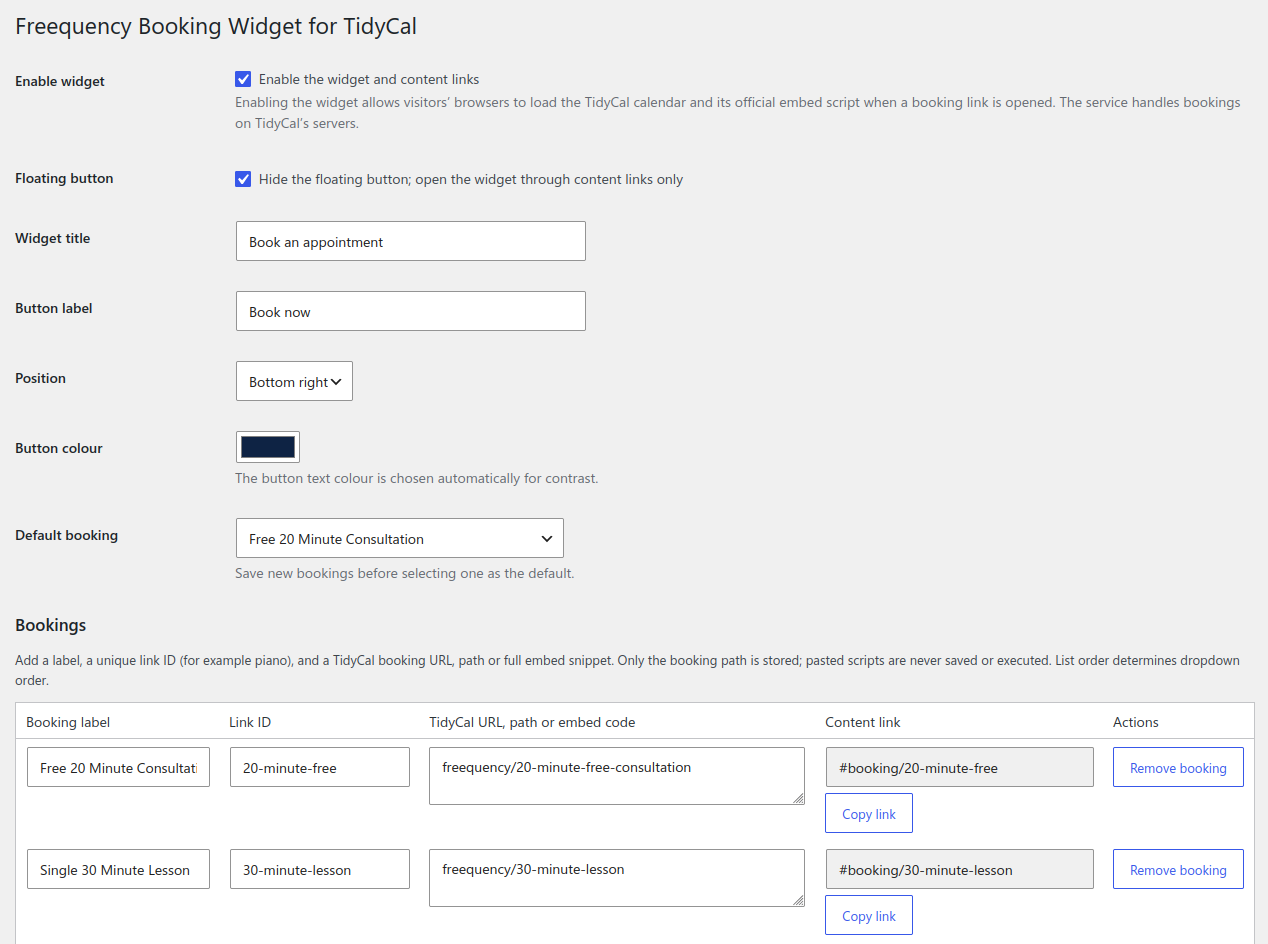Edit the 20-minute-free Link ID field
The width and height of the screenshot is (1268, 944).
[x=319, y=767]
